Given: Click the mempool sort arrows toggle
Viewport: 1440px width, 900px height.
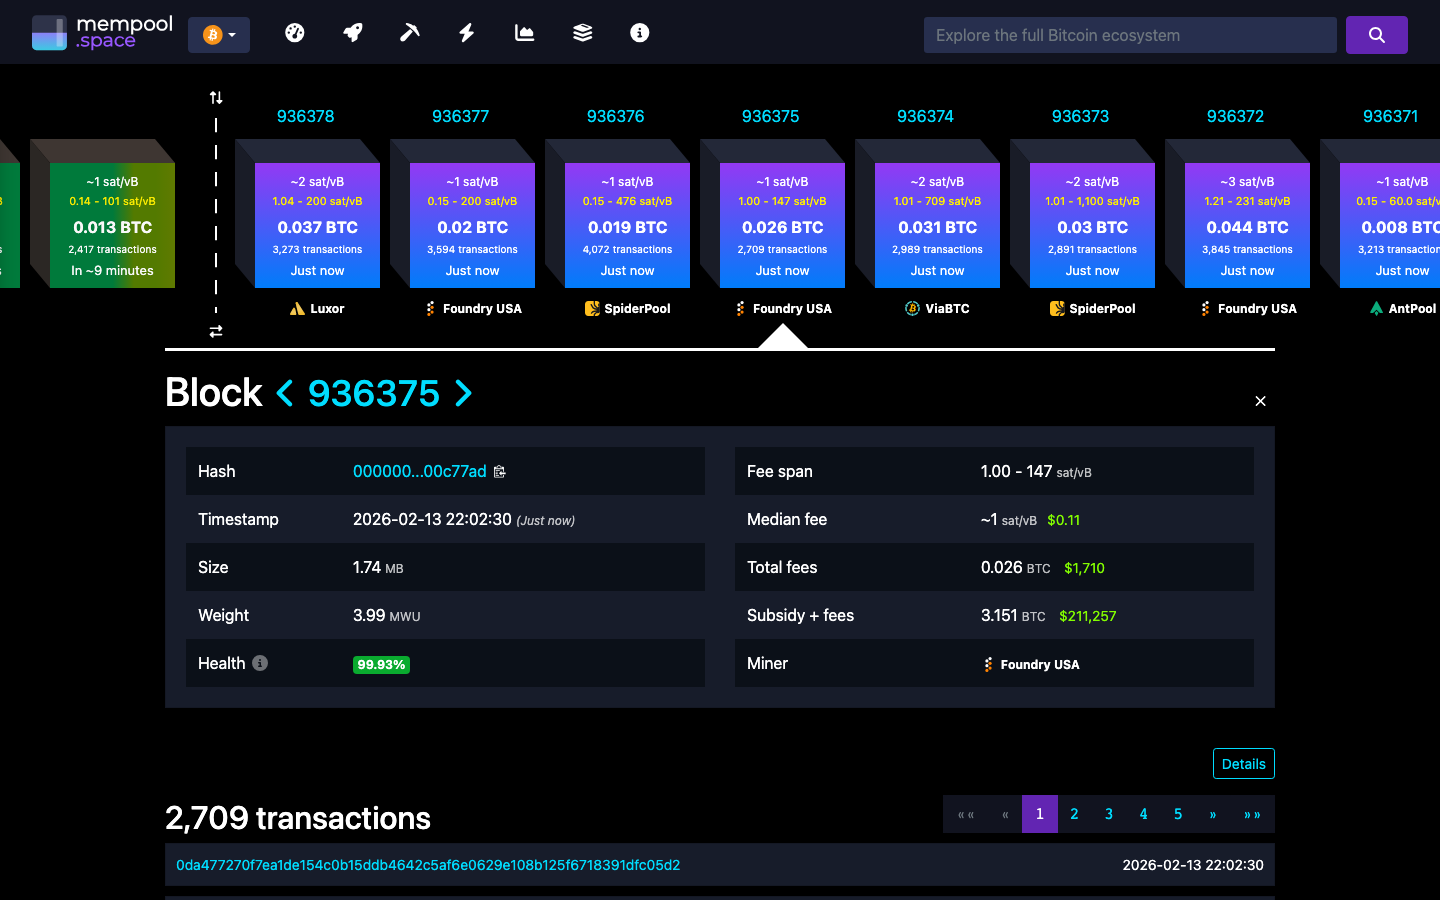Looking at the screenshot, I should tap(215, 97).
